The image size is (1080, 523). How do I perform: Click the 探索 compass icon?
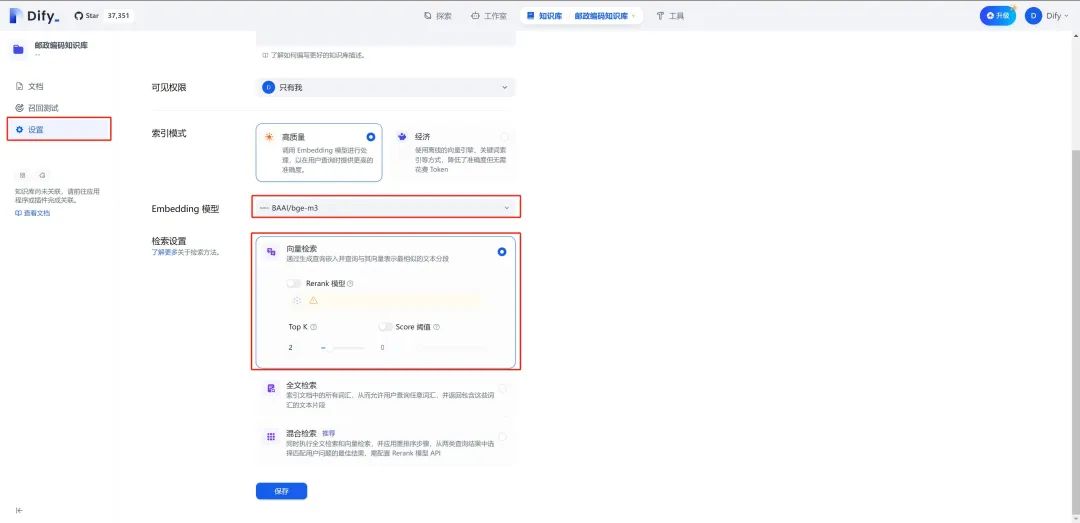(428, 15)
